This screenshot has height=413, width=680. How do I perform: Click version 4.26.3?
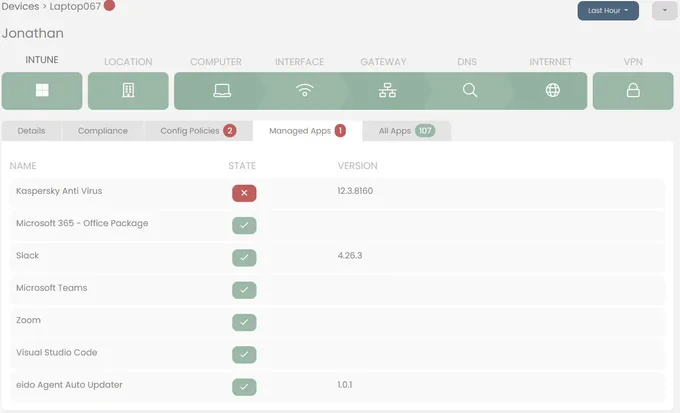pos(350,256)
